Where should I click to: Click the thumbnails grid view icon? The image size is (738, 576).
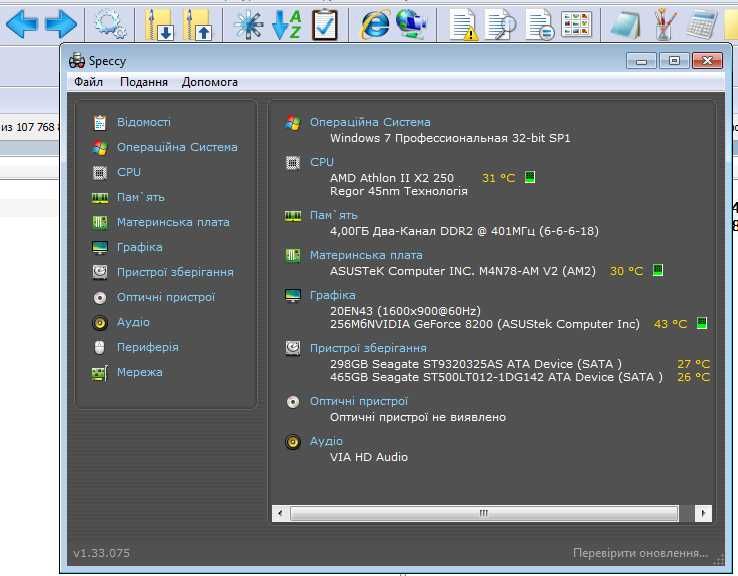point(577,24)
